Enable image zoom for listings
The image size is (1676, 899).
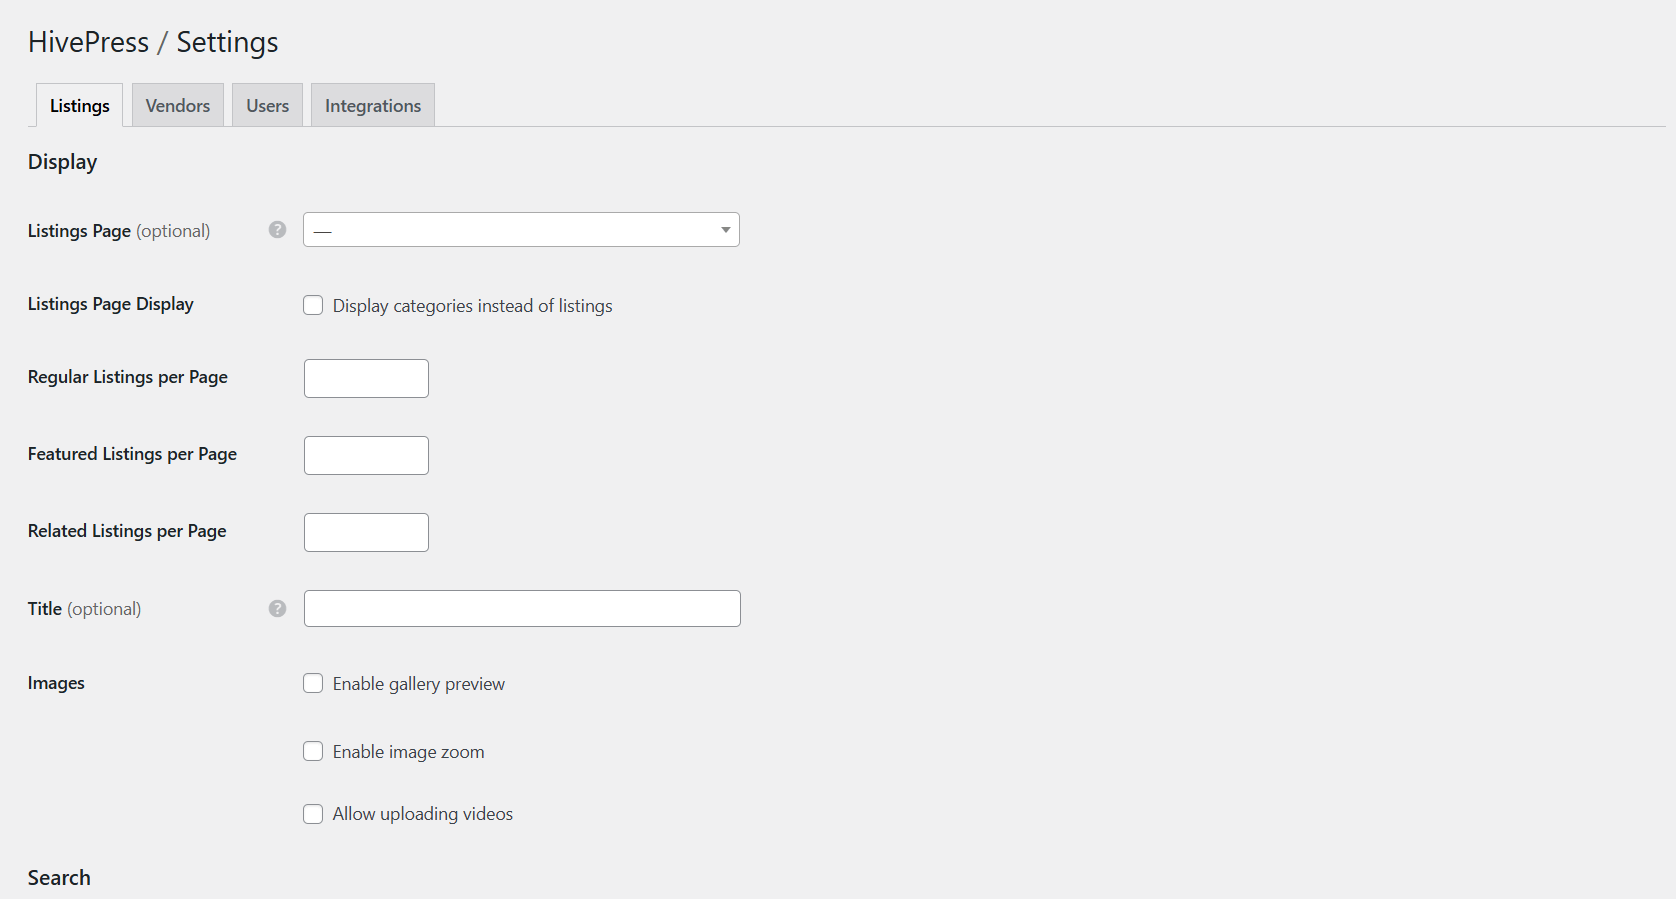[313, 751]
